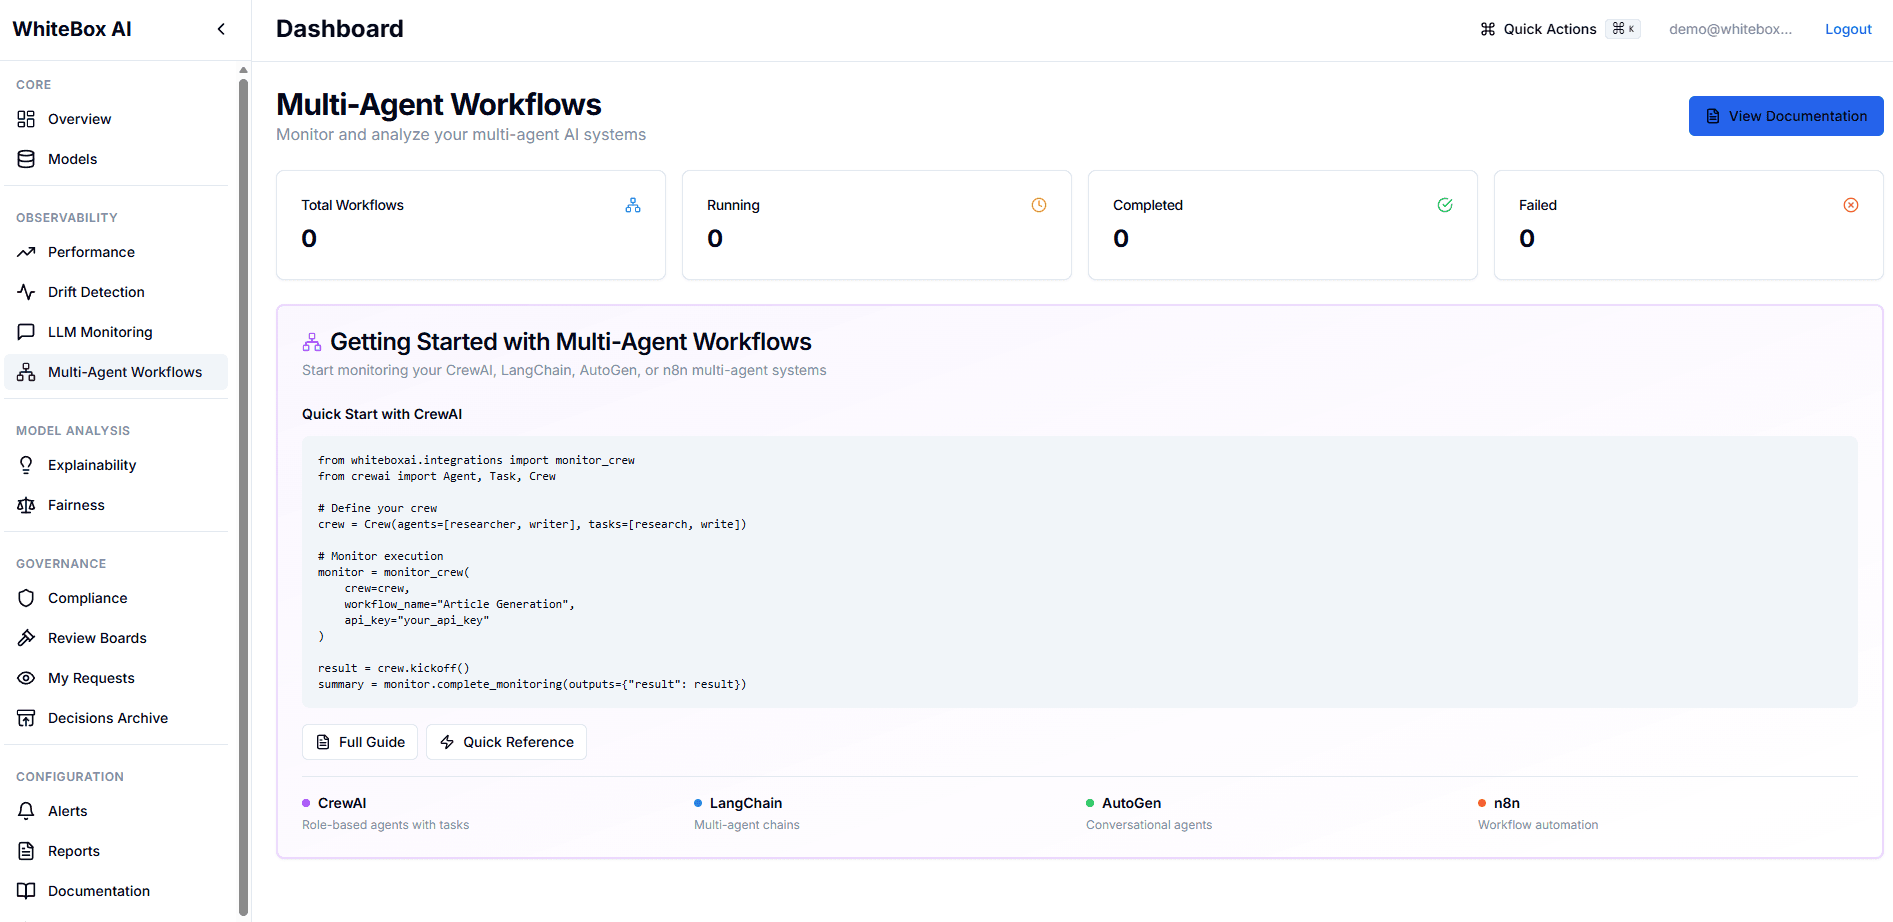This screenshot has height=922, width=1893.
Task: Click the Compliance shield icon
Action: pyautogui.click(x=26, y=598)
